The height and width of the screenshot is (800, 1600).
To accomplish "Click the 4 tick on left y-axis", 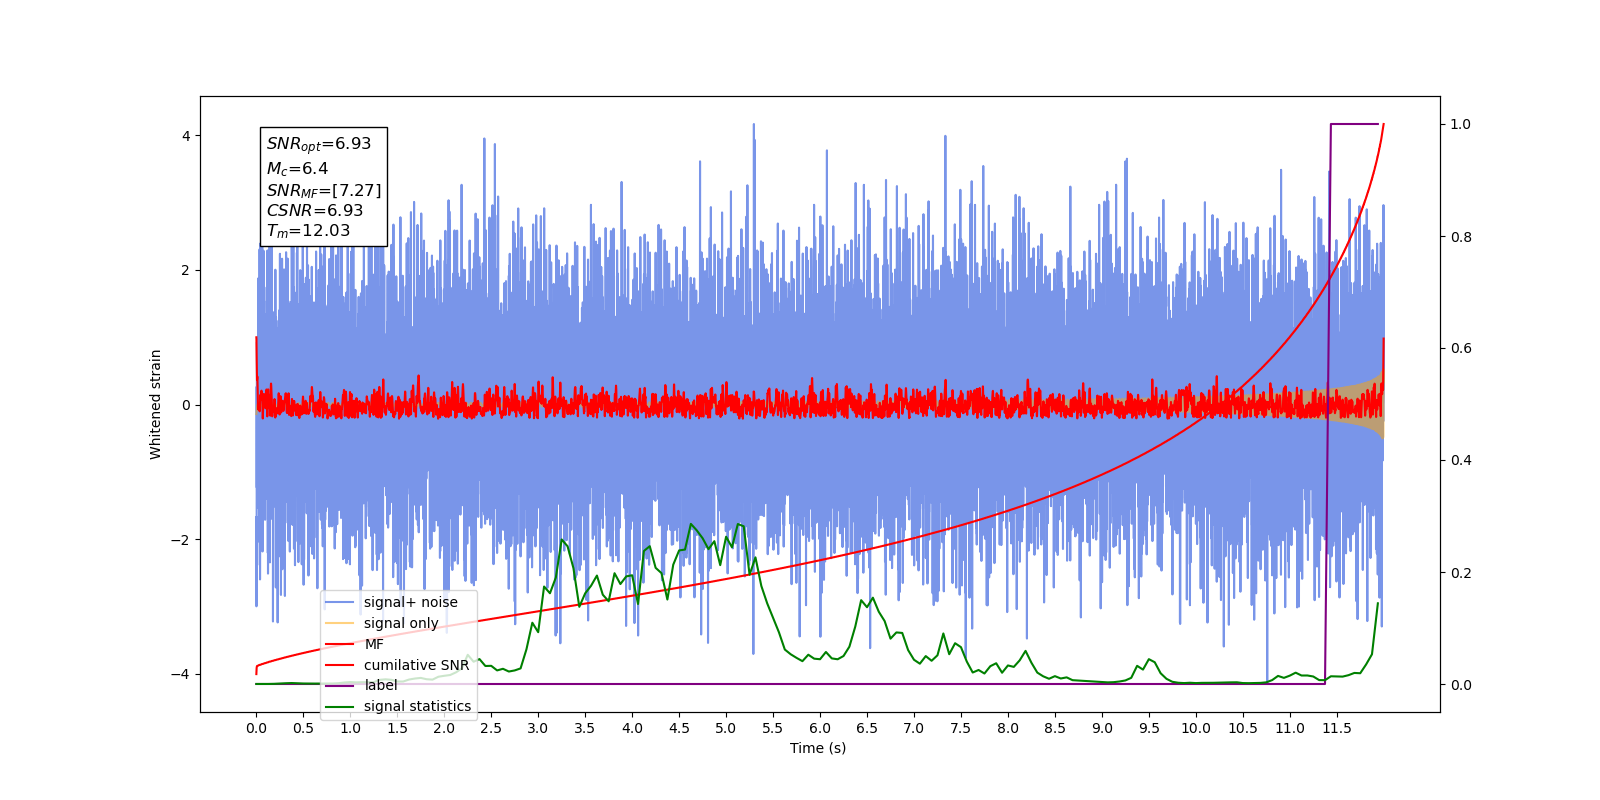I will [x=186, y=136].
